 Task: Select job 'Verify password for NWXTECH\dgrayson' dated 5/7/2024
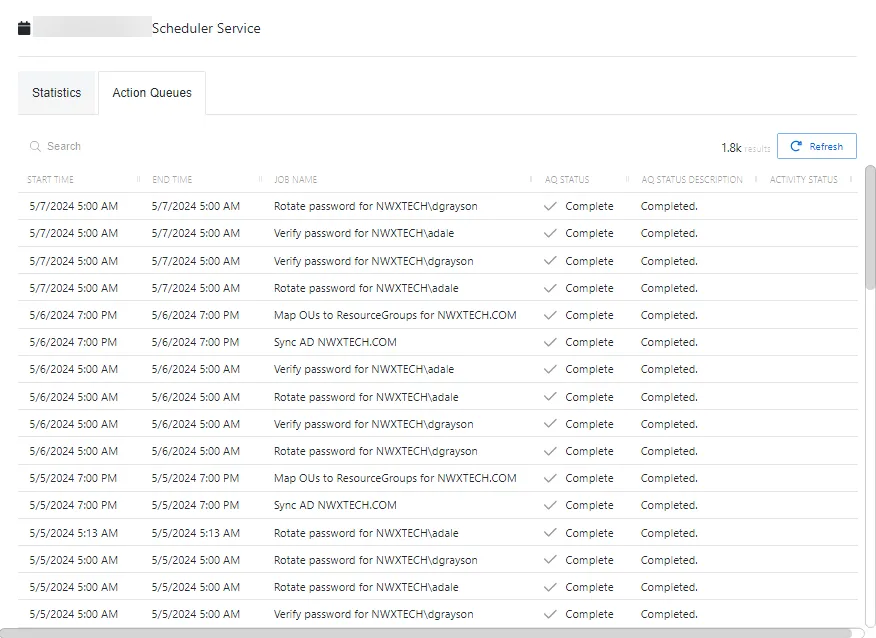tap(373, 261)
